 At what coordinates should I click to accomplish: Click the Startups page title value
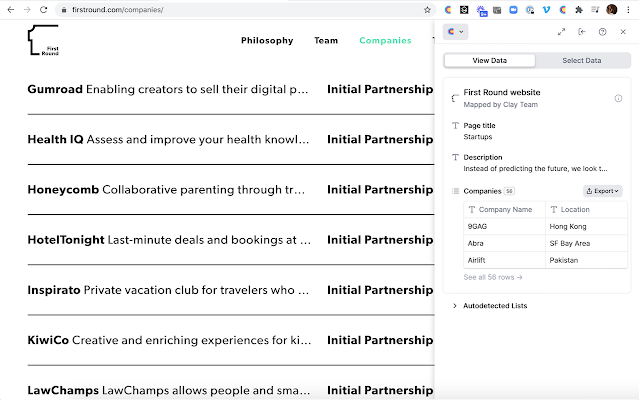coord(478,137)
